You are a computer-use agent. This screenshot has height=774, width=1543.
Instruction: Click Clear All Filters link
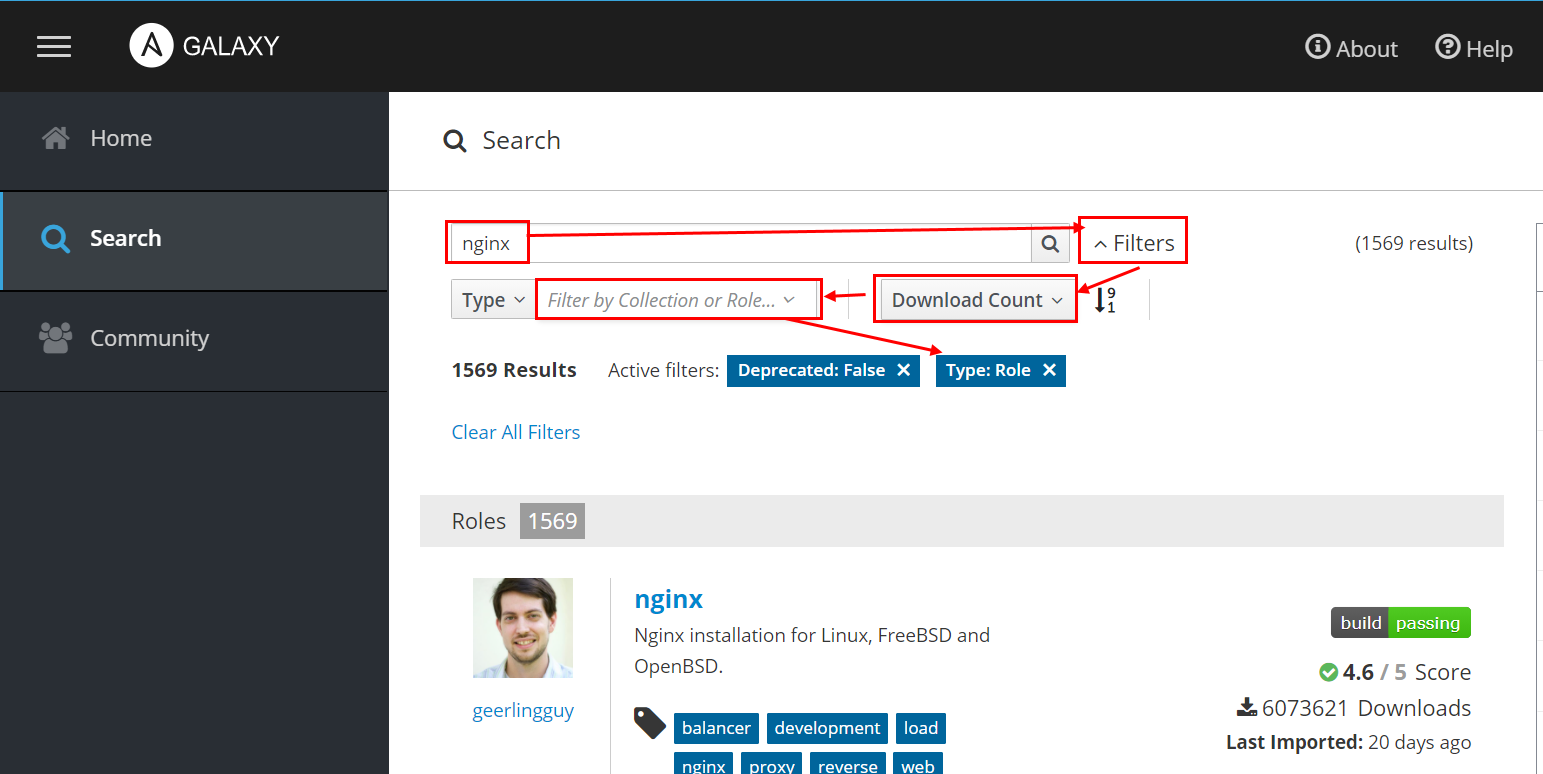pos(516,432)
